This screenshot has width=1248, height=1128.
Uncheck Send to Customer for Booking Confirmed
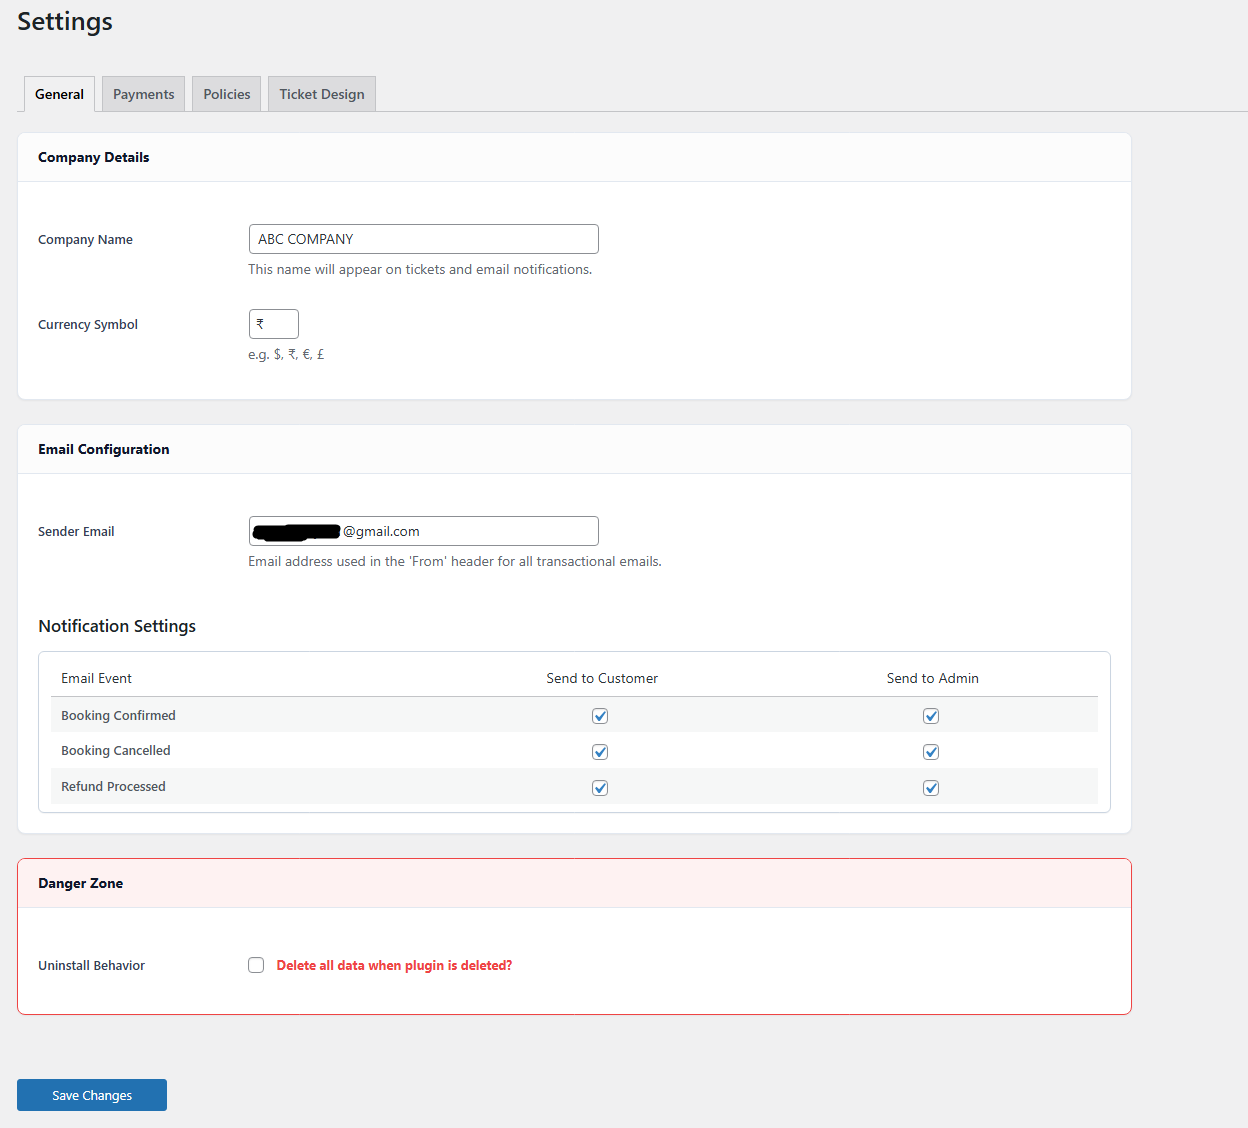(600, 715)
